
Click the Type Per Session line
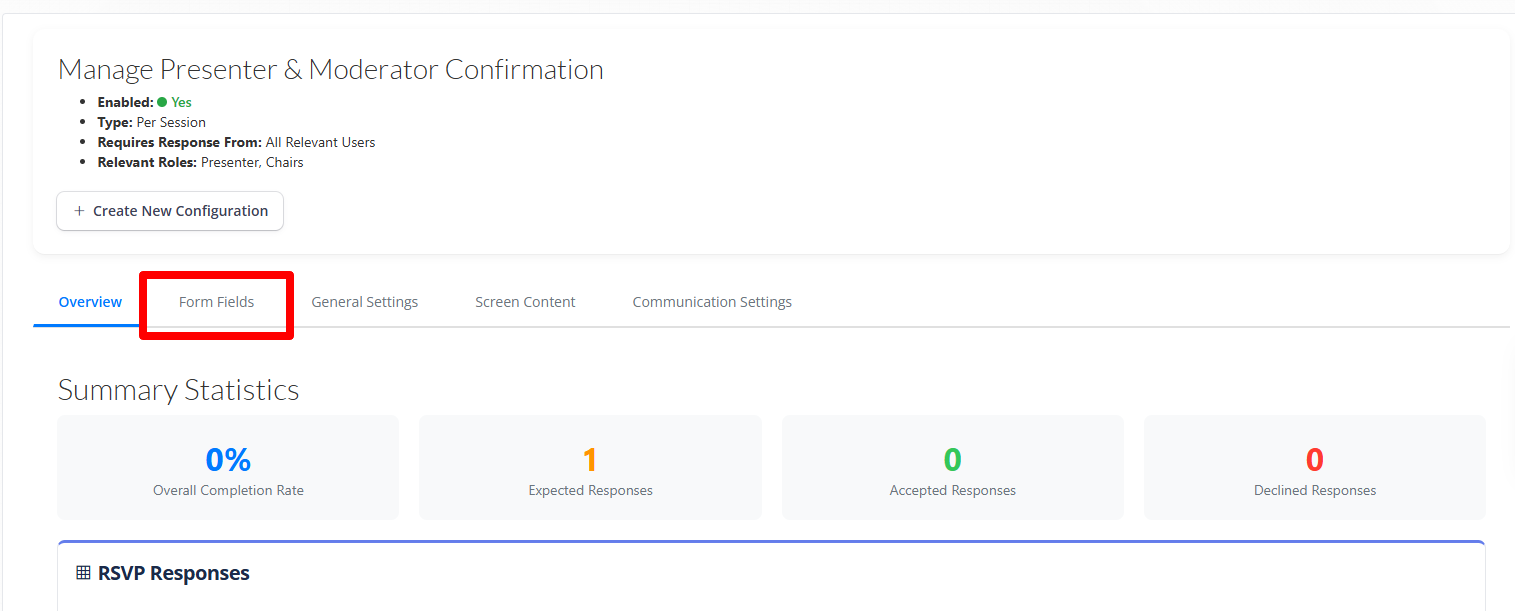pos(151,122)
